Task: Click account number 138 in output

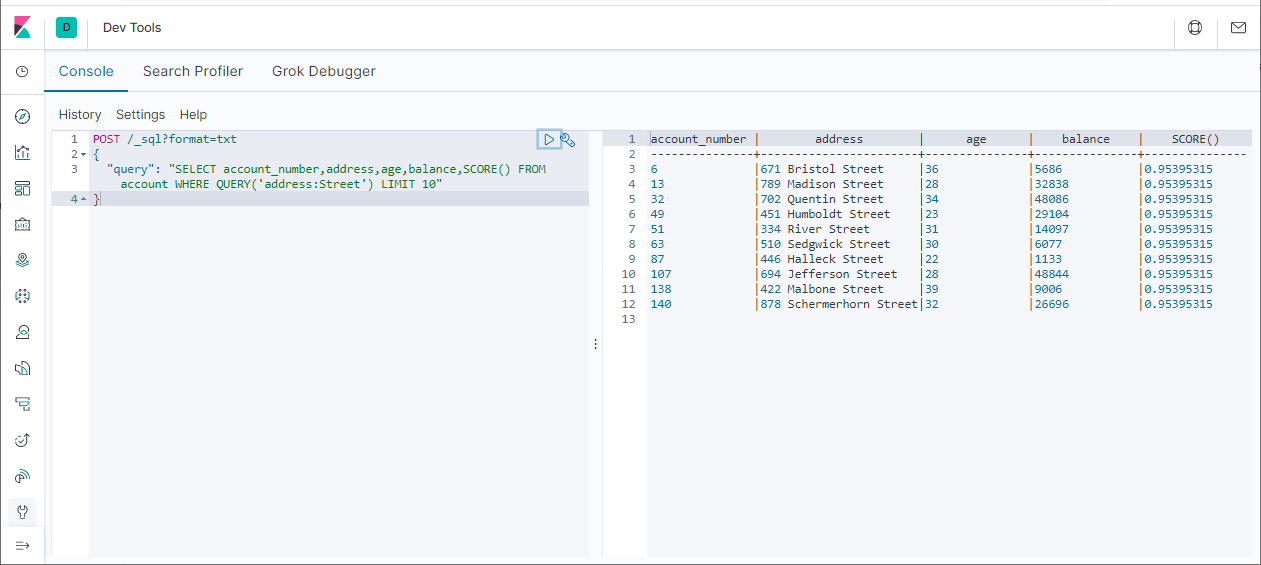Action: [x=661, y=290]
